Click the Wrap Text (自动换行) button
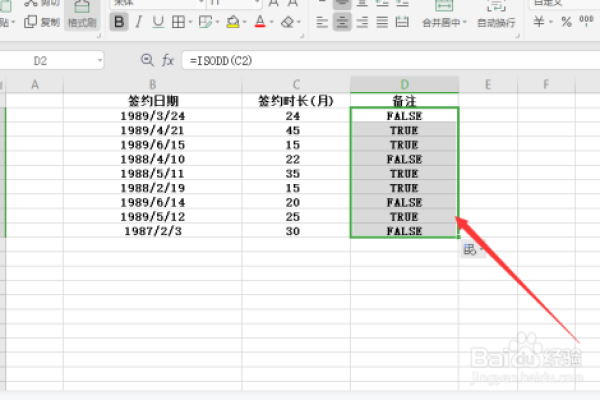Viewport: 600px width, 400px height. tap(496, 21)
